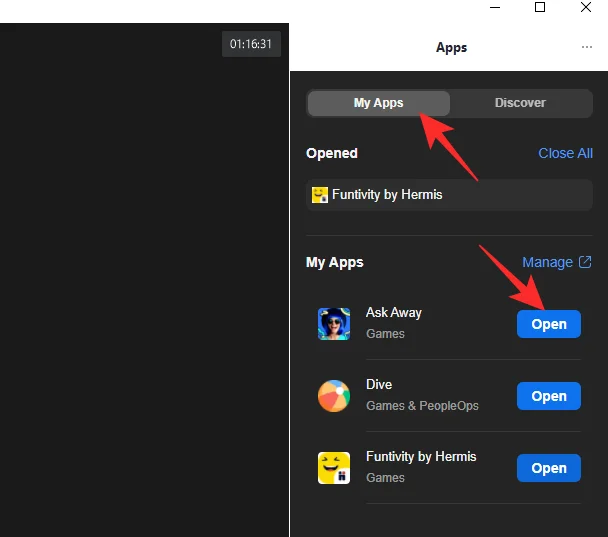Click the Dive beach ball icon
The image size is (608, 537).
coord(334,396)
